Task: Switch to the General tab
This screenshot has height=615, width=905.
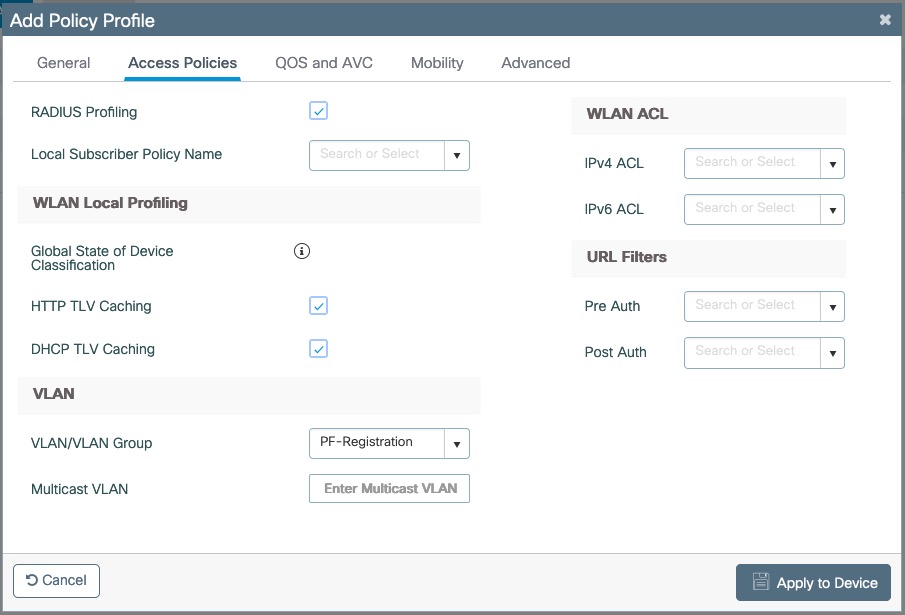Action: click(x=63, y=62)
